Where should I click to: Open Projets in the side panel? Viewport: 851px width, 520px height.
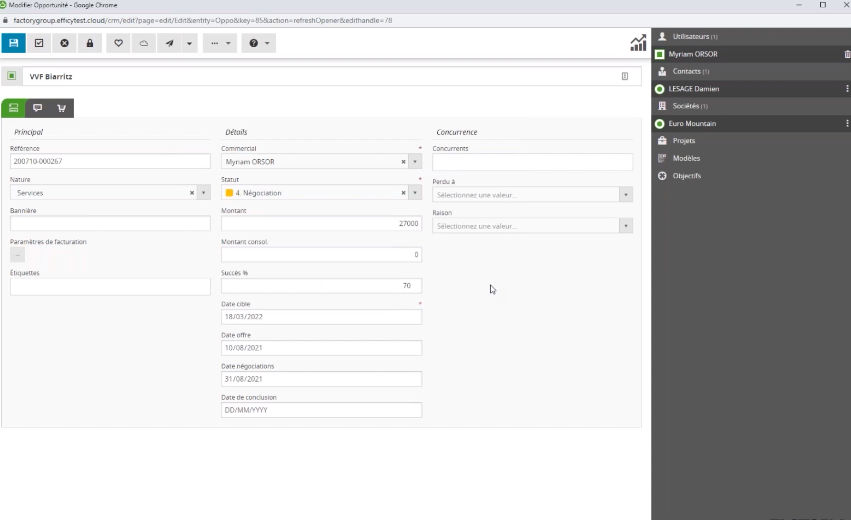[684, 141]
